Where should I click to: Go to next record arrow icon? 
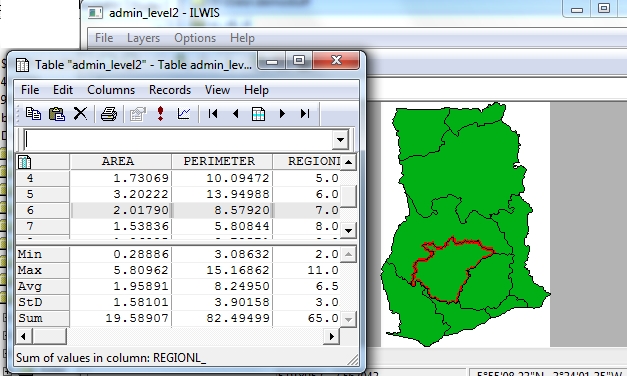(282, 114)
